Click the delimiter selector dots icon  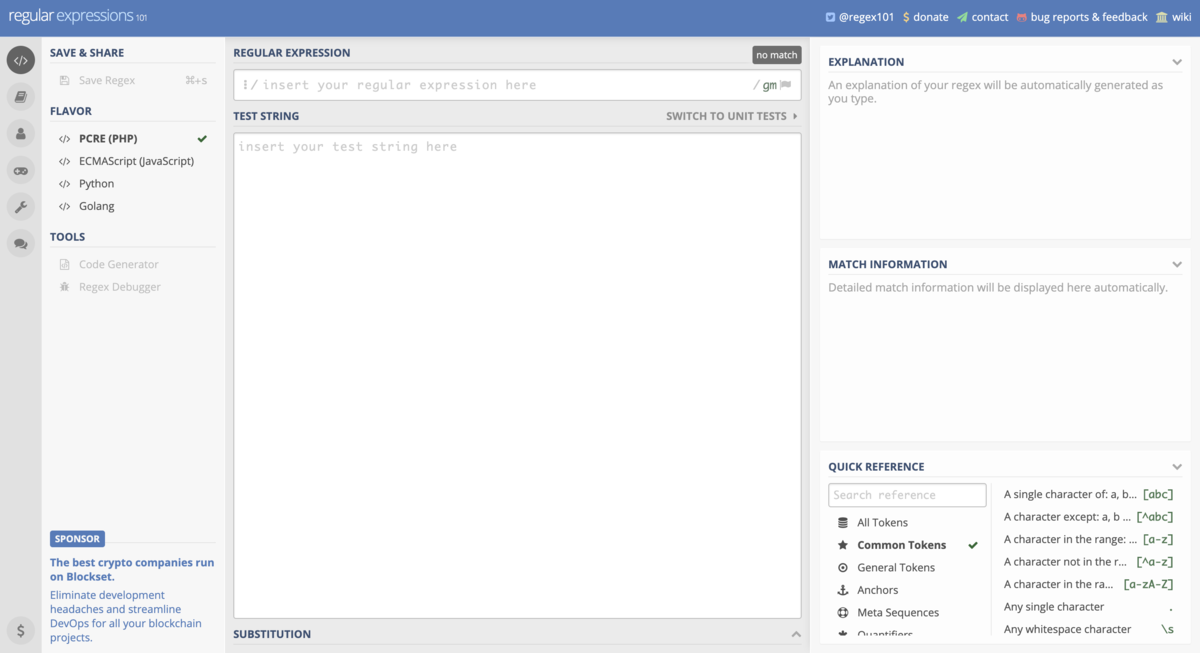click(245, 85)
